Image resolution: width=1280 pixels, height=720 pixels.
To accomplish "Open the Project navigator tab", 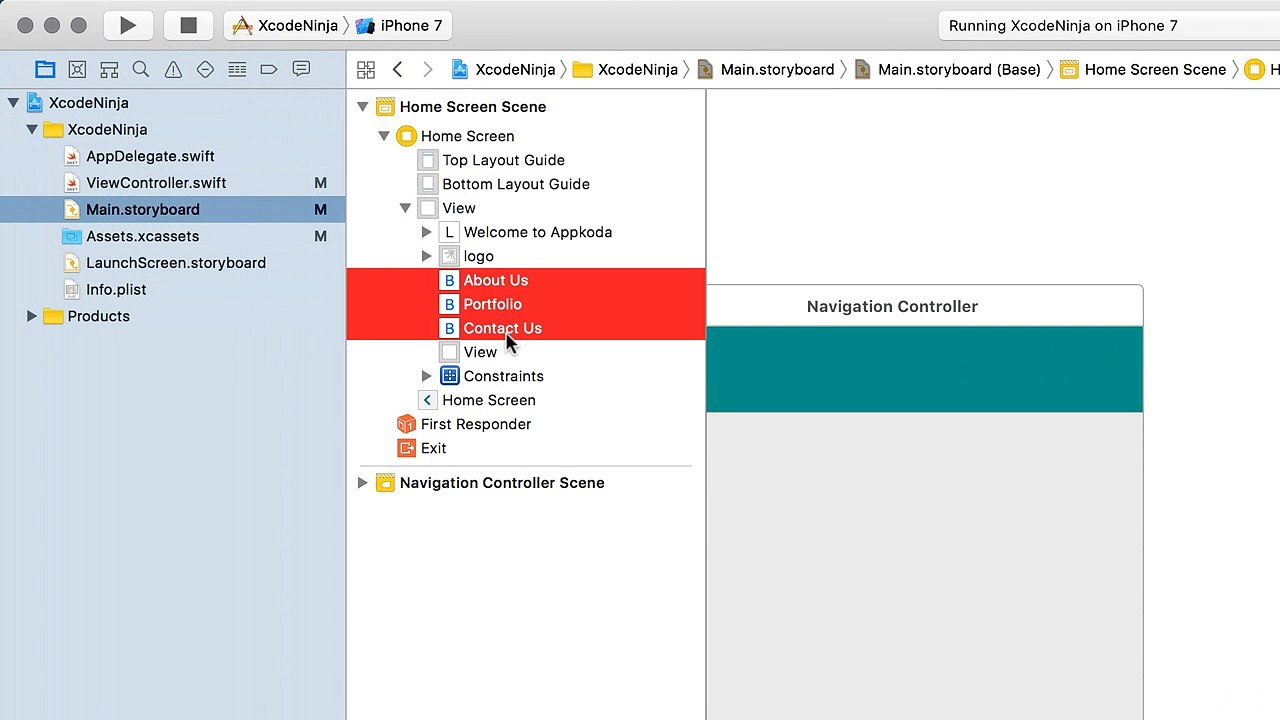I will pos(45,69).
